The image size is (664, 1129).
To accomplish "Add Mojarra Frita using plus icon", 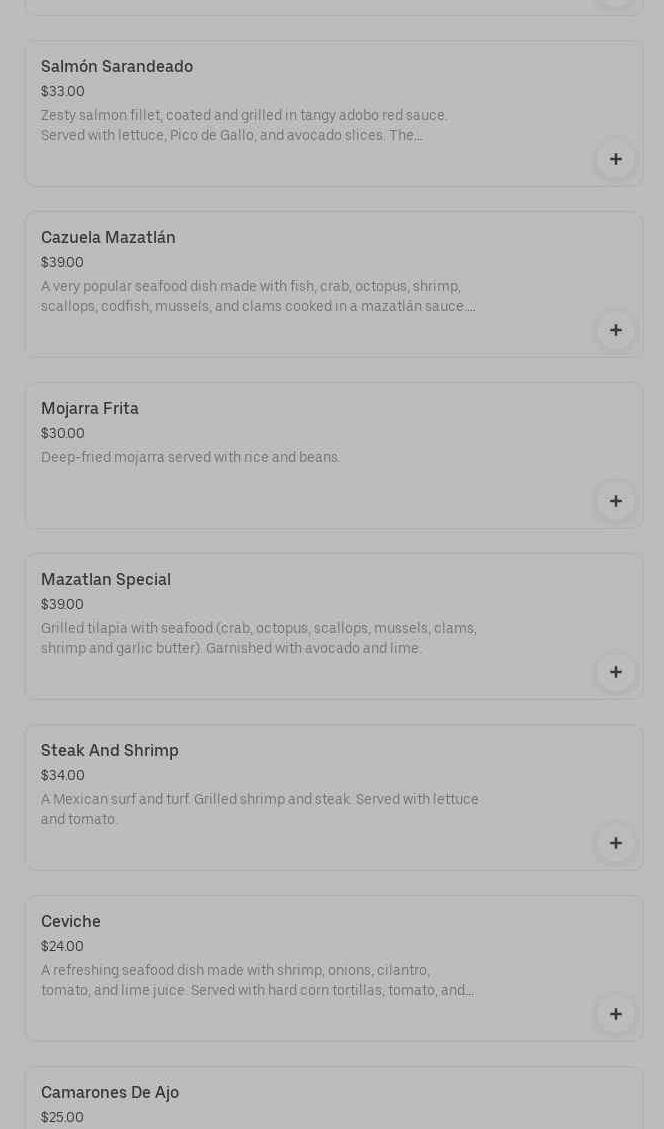I will pyautogui.click(x=615, y=501).
